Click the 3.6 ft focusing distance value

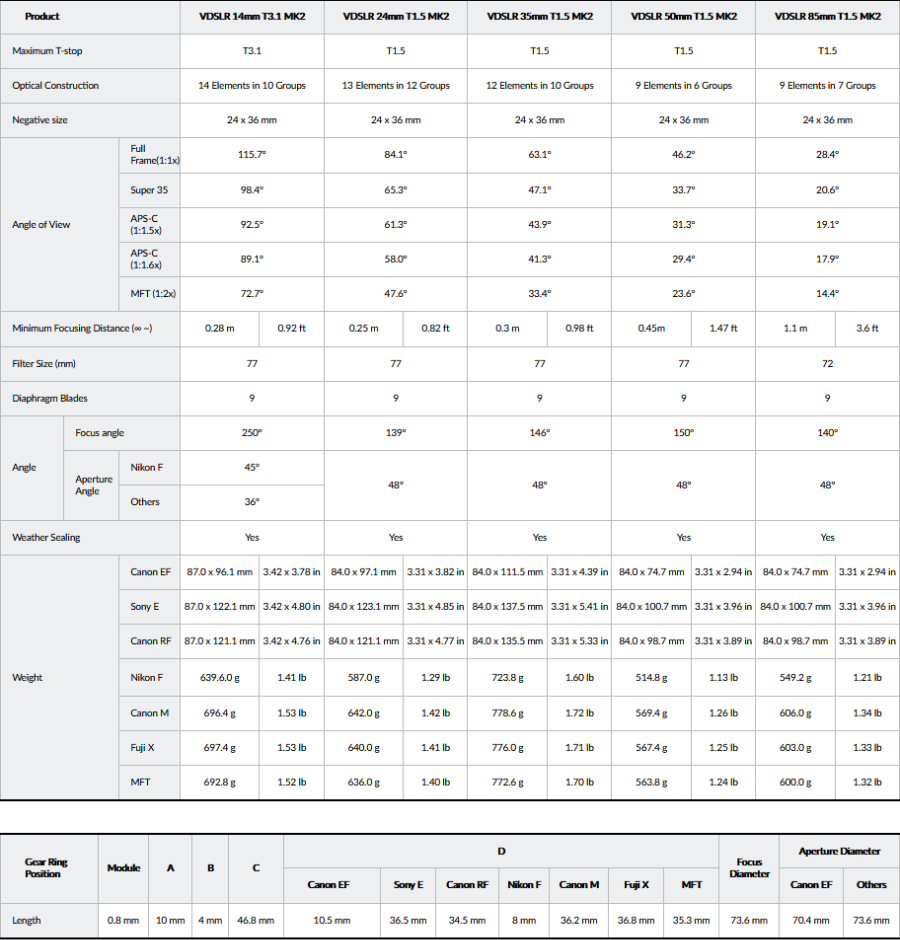pos(867,329)
